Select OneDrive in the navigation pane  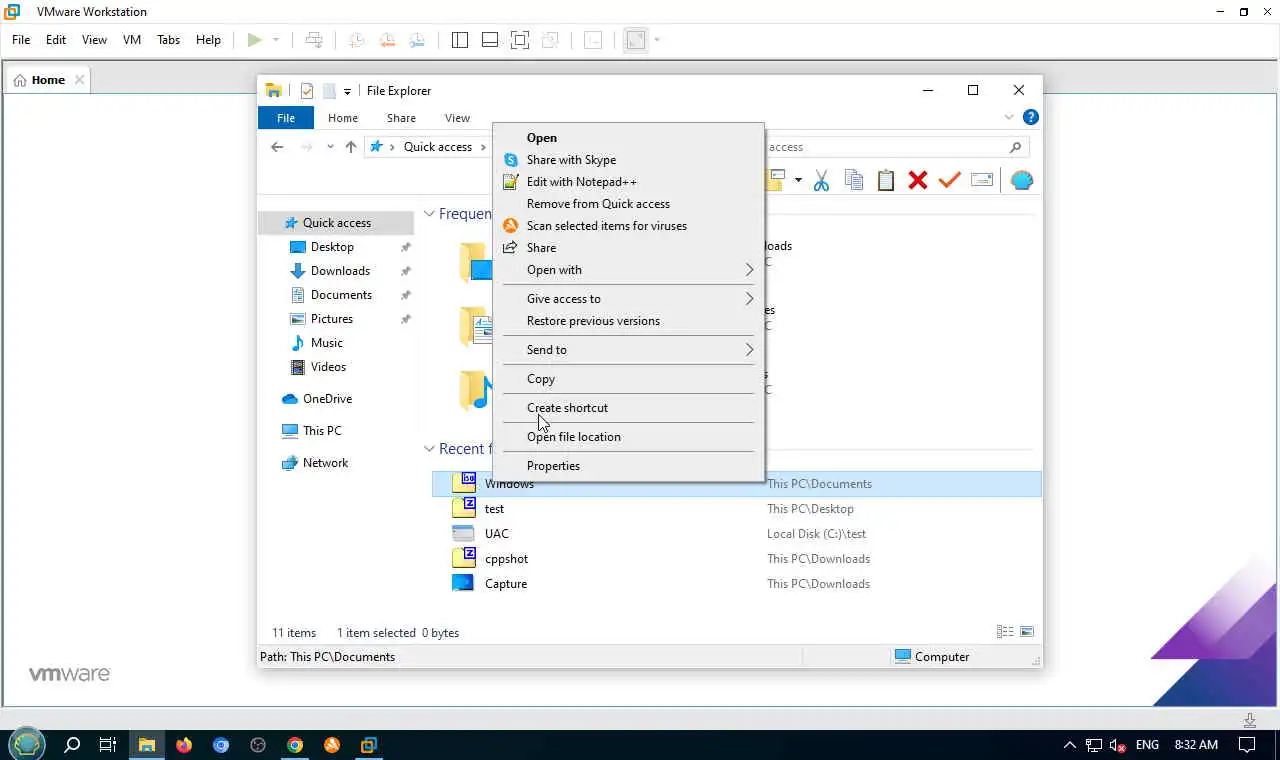click(x=327, y=399)
